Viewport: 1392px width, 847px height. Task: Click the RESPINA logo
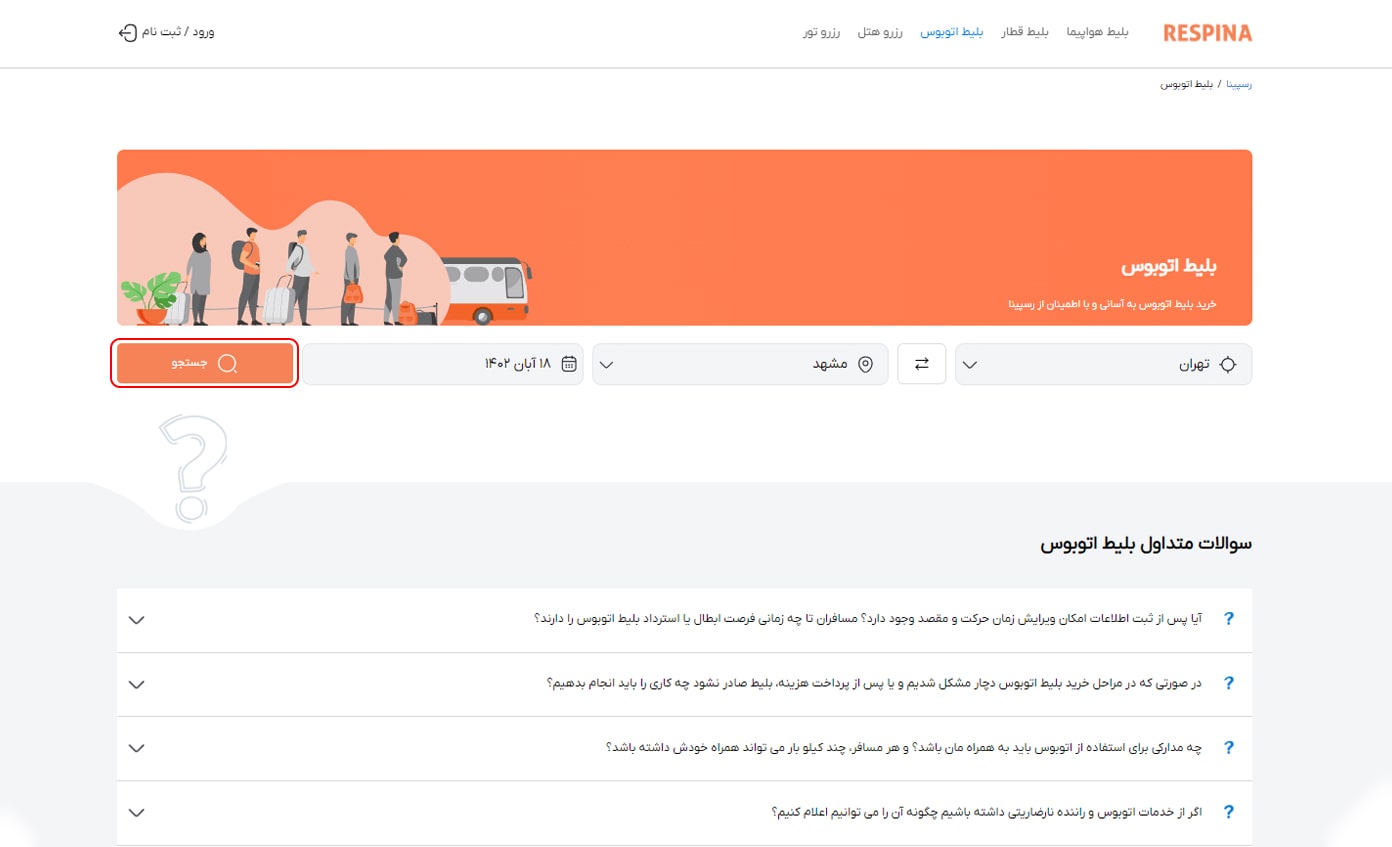[x=1206, y=32]
